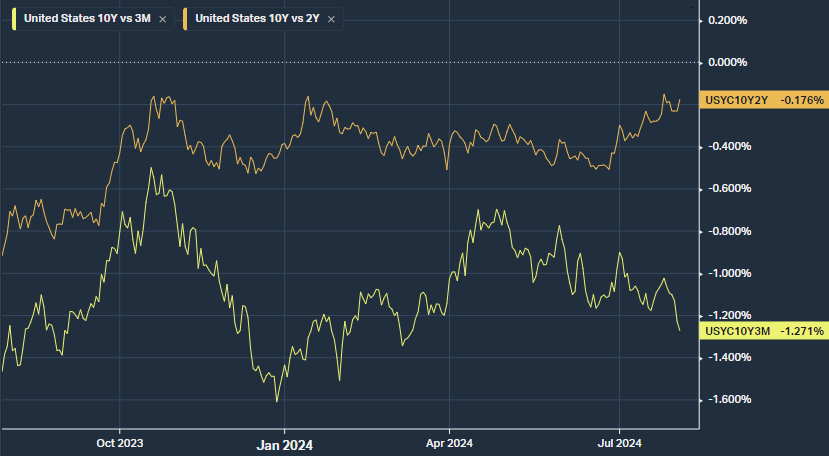Click the Apr 2024 date label
Screen dimensions: 829x456
(450, 442)
